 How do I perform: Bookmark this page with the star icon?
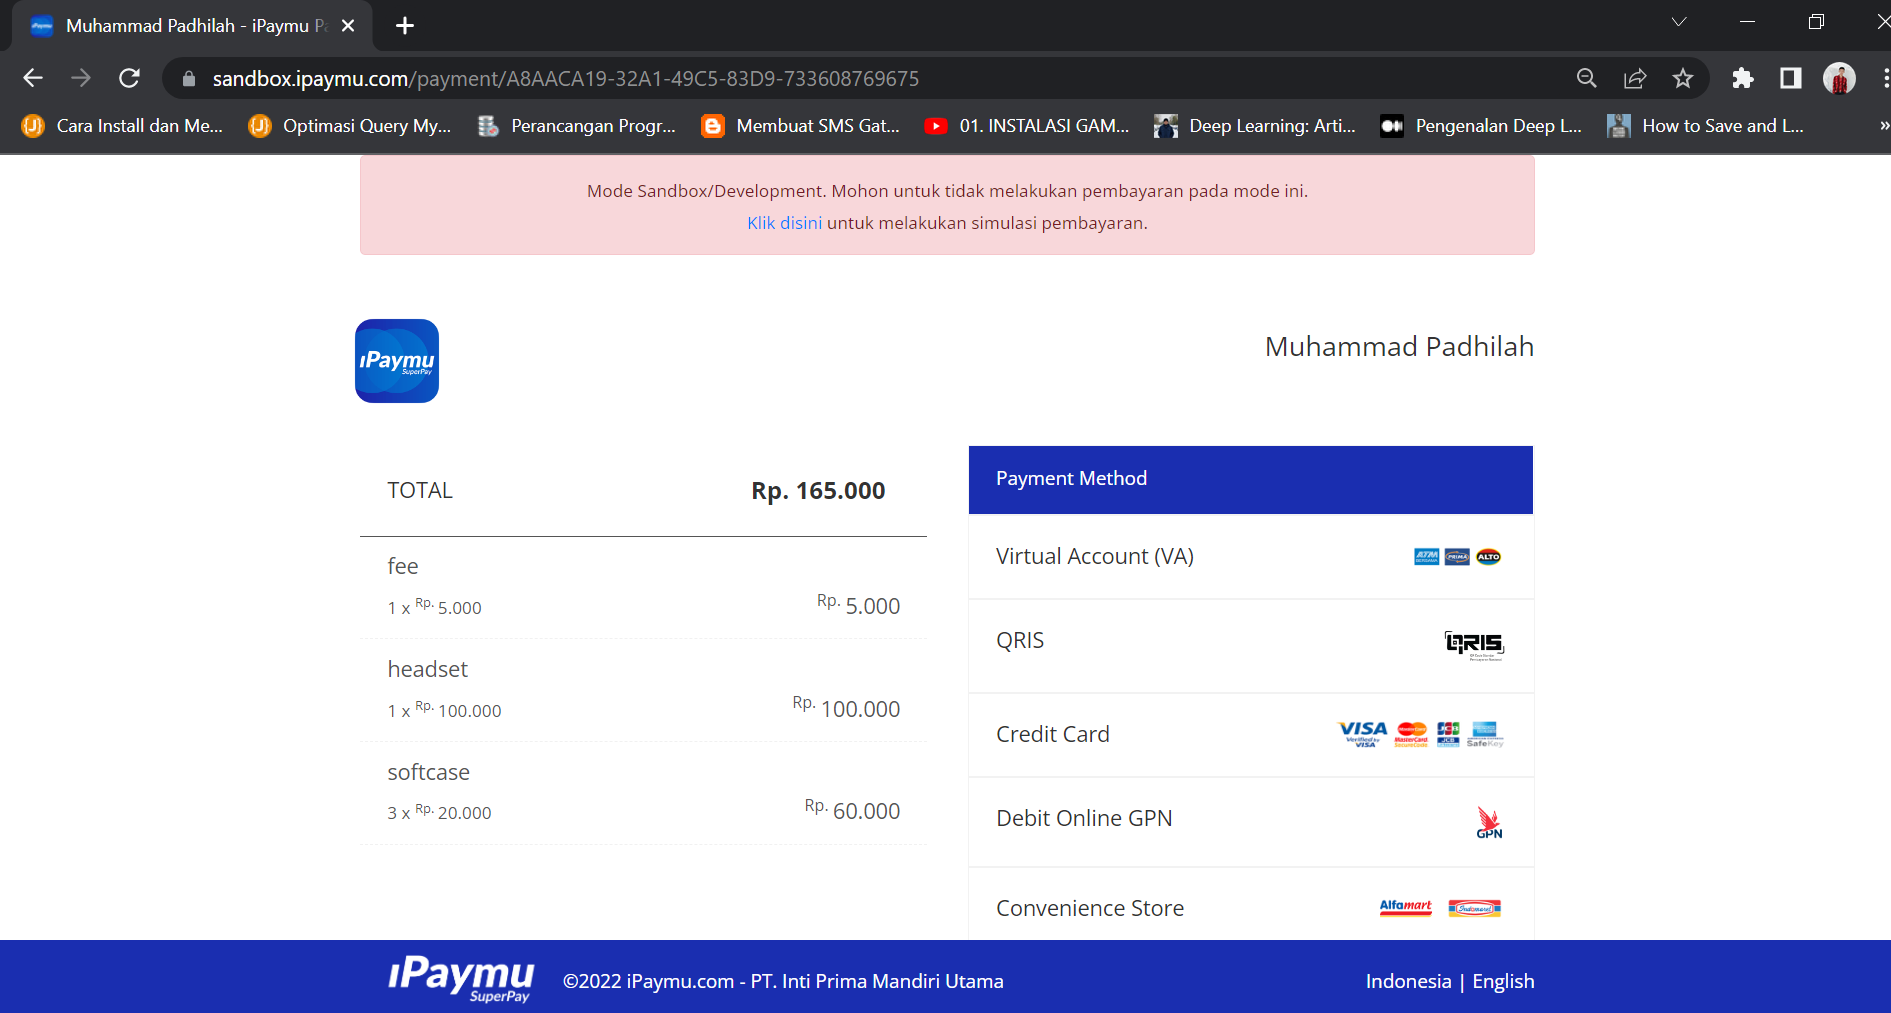point(1683,78)
